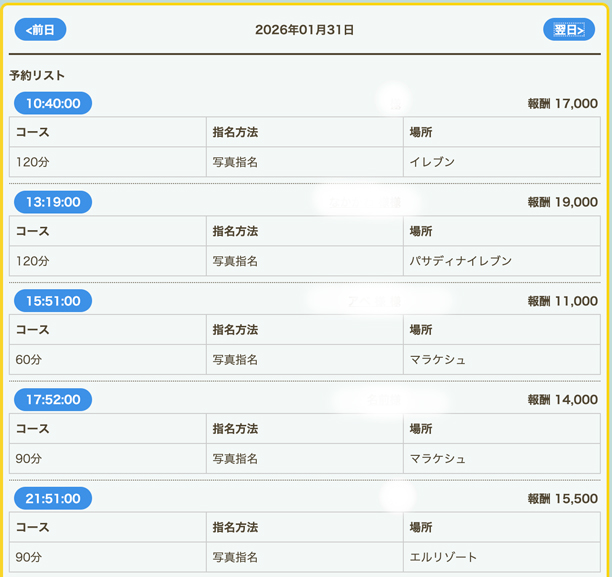This screenshot has height=577, width=612.
Task: Select the 報酬 15,500 amount
Action: [562, 498]
